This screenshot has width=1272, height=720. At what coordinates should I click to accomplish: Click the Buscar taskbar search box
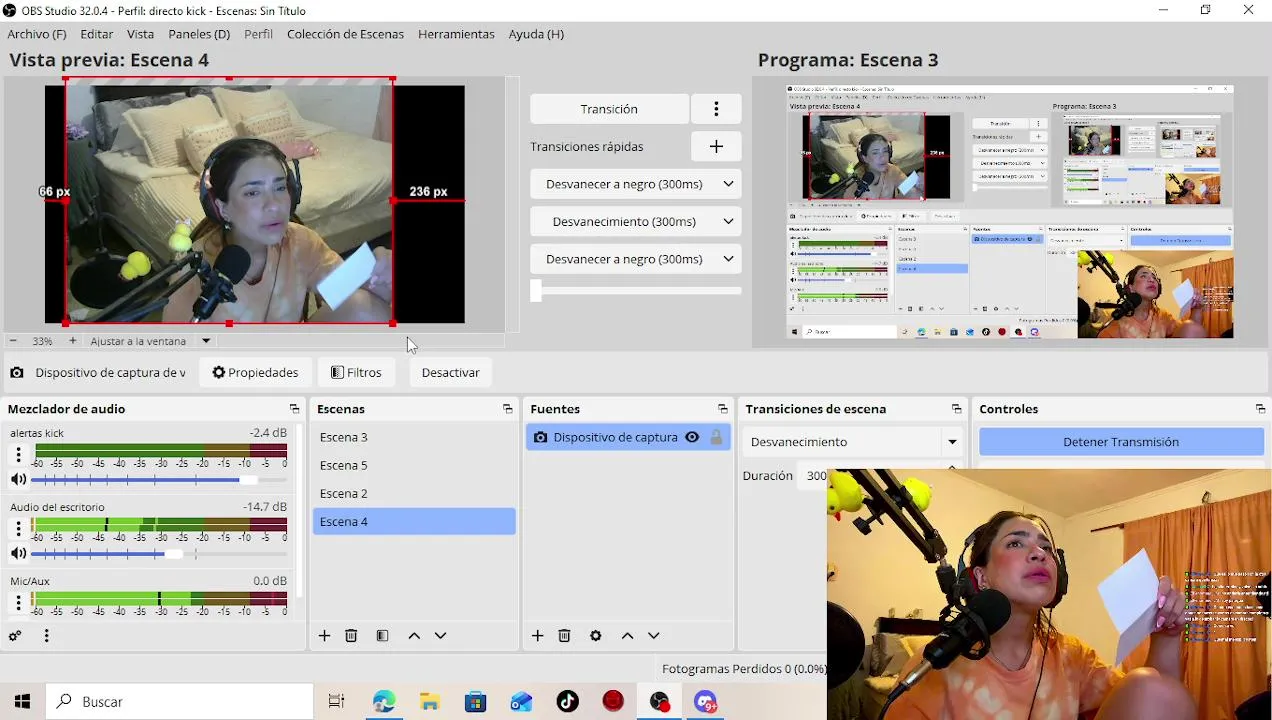point(180,702)
